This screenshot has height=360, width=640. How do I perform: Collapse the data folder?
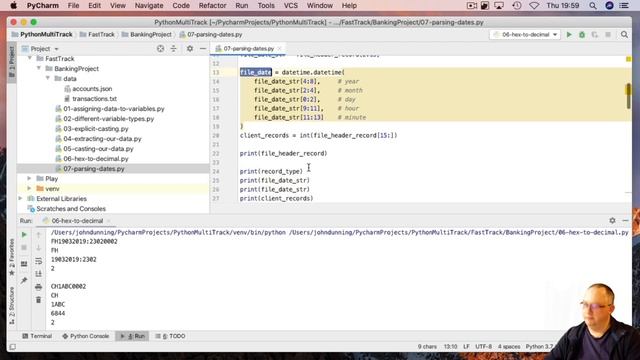[x=48, y=78]
